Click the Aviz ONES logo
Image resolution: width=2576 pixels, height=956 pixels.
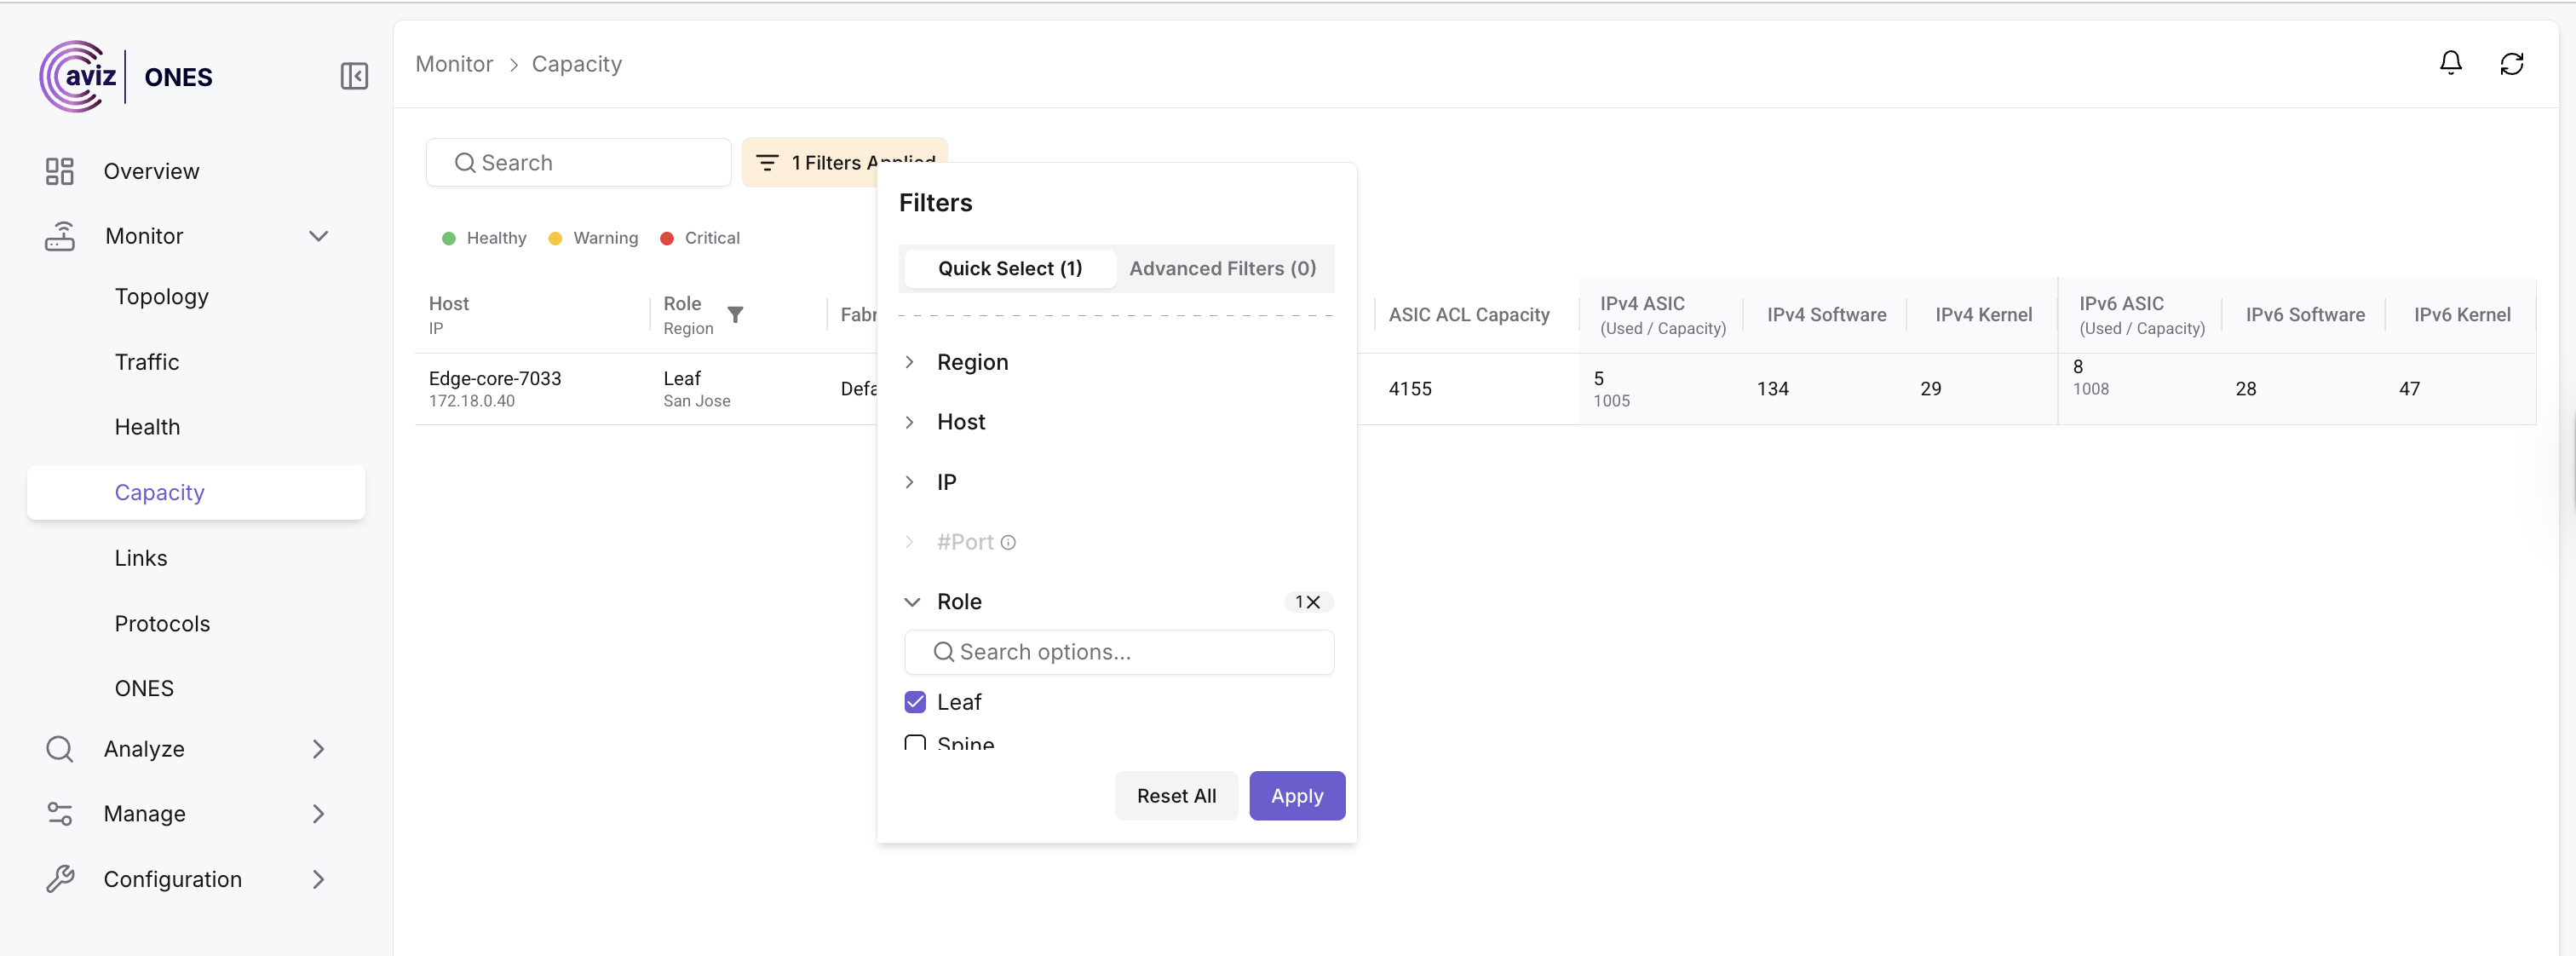pyautogui.click(x=126, y=77)
